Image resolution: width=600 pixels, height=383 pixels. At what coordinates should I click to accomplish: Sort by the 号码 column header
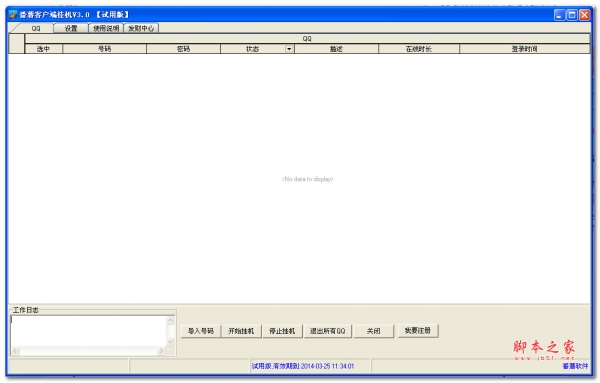(104, 49)
